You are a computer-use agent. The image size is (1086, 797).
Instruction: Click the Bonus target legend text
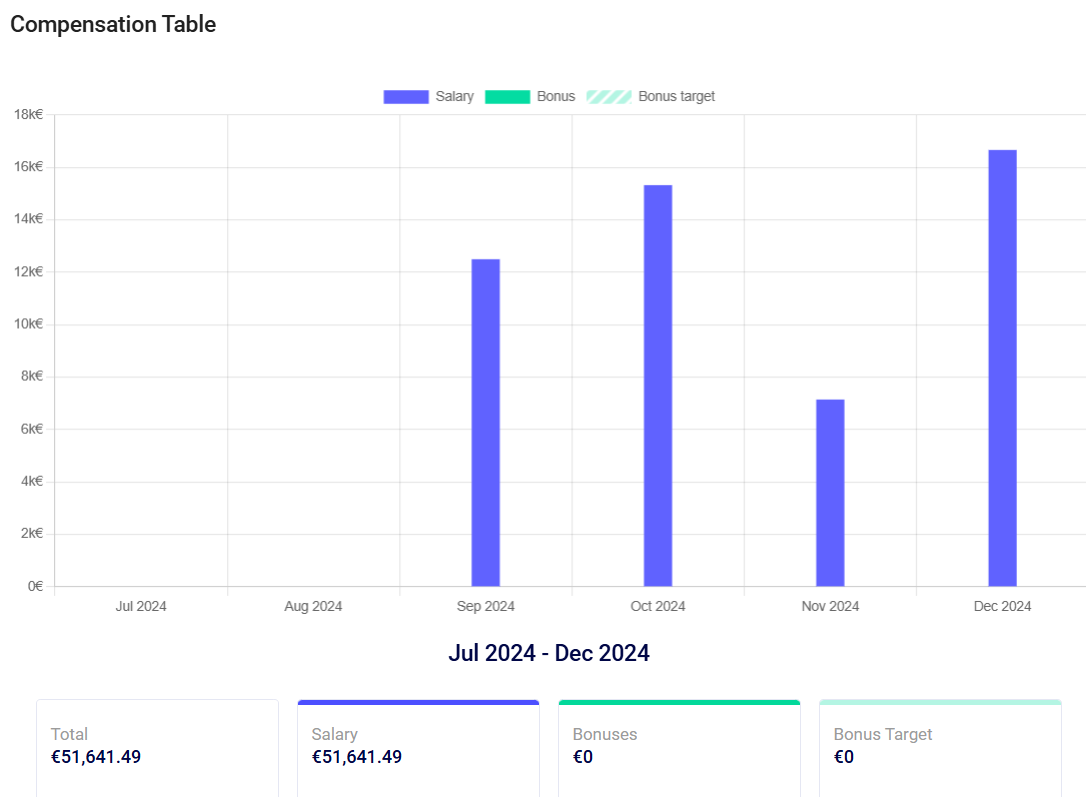point(676,97)
